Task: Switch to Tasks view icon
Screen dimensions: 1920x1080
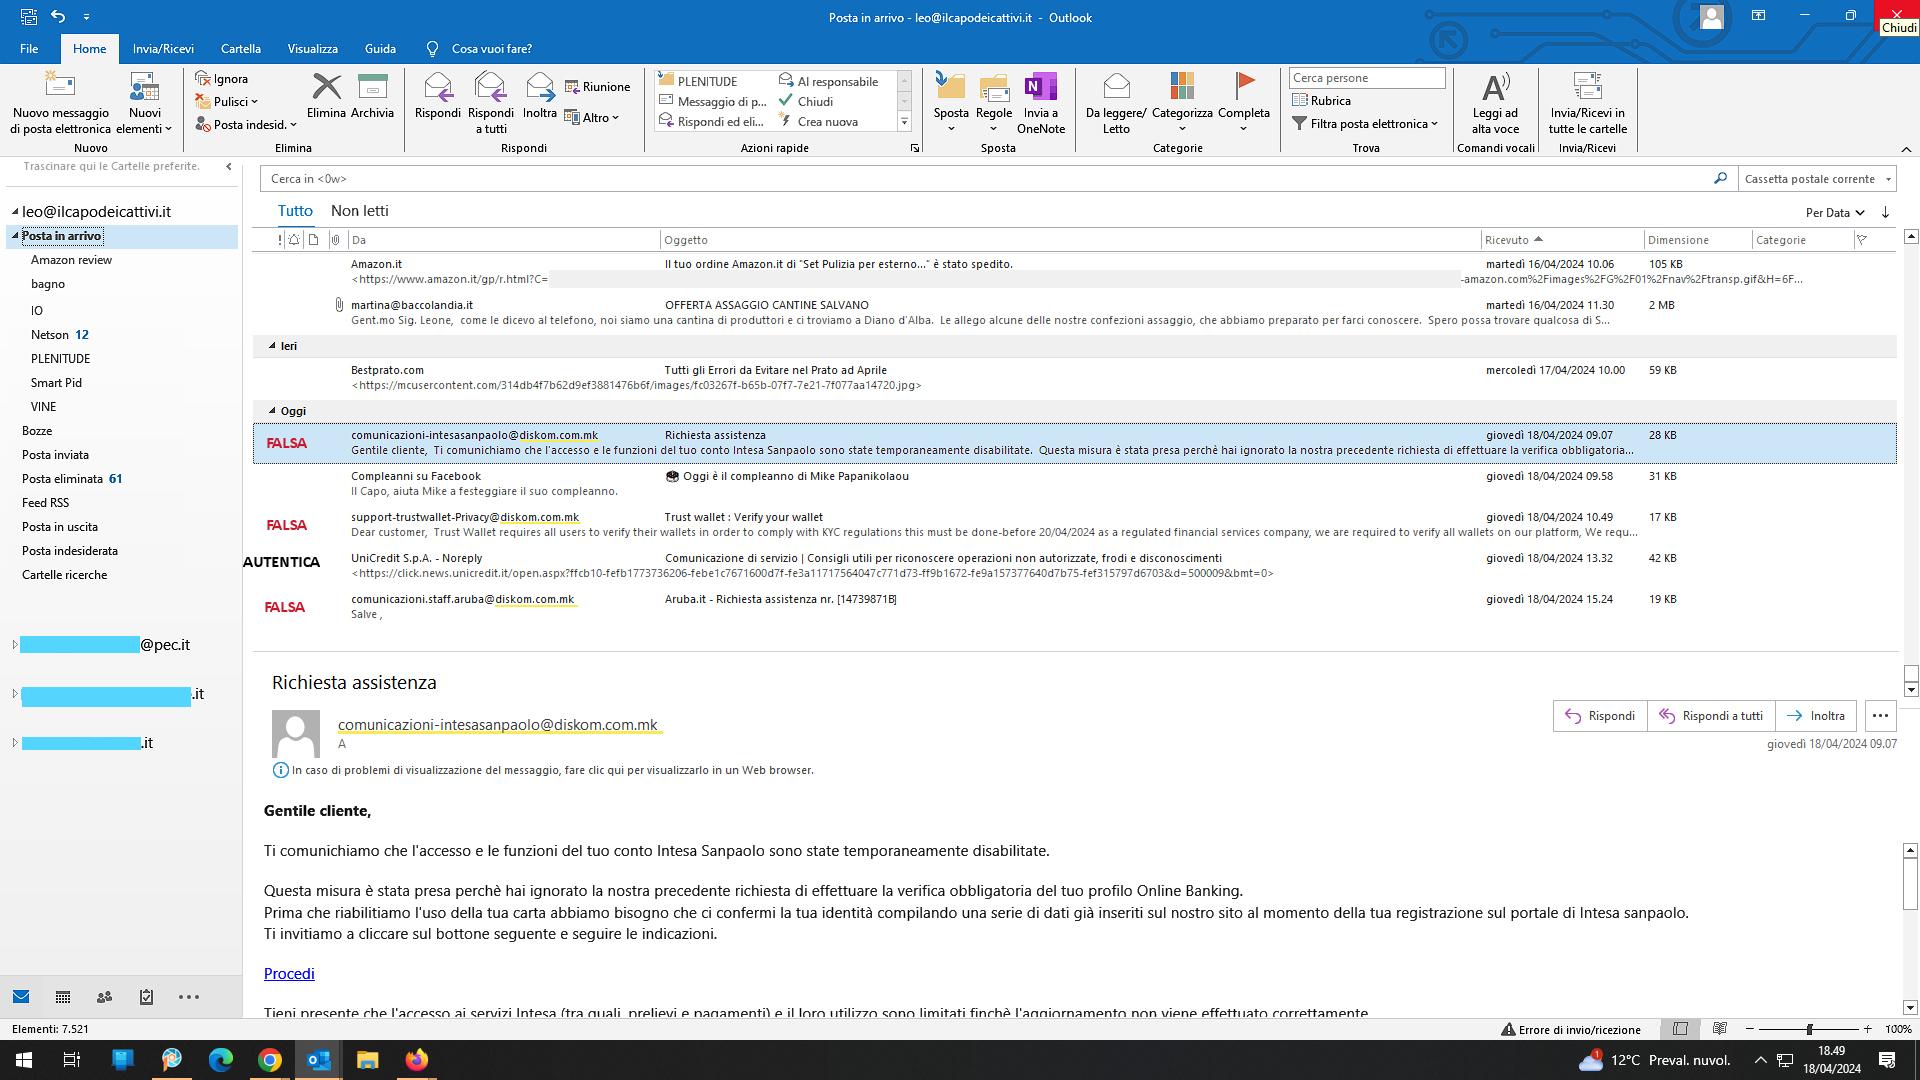Action: tap(146, 997)
